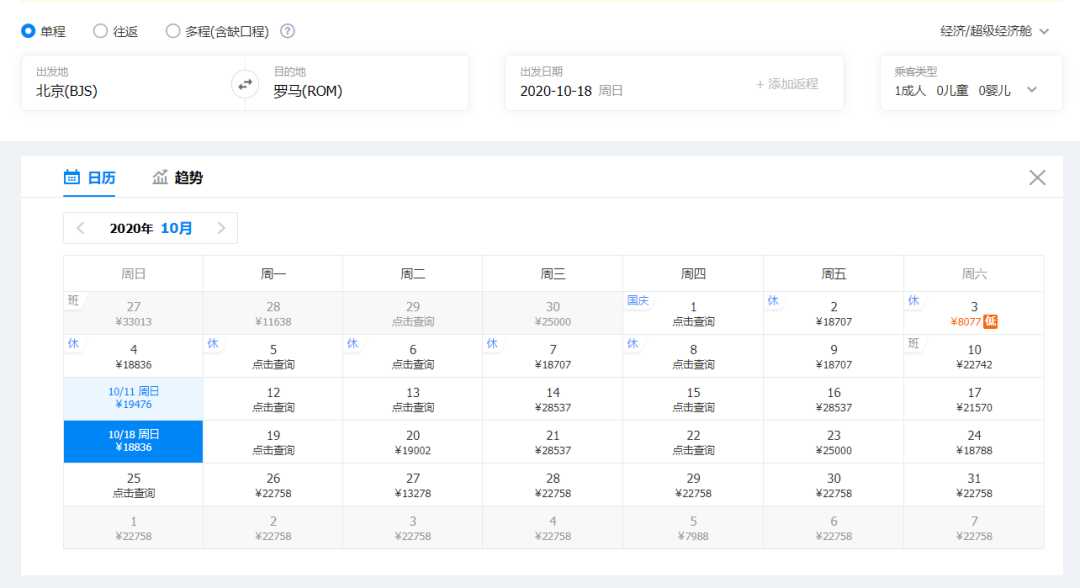Query price for October 6
The height and width of the screenshot is (588, 1080).
413,356
